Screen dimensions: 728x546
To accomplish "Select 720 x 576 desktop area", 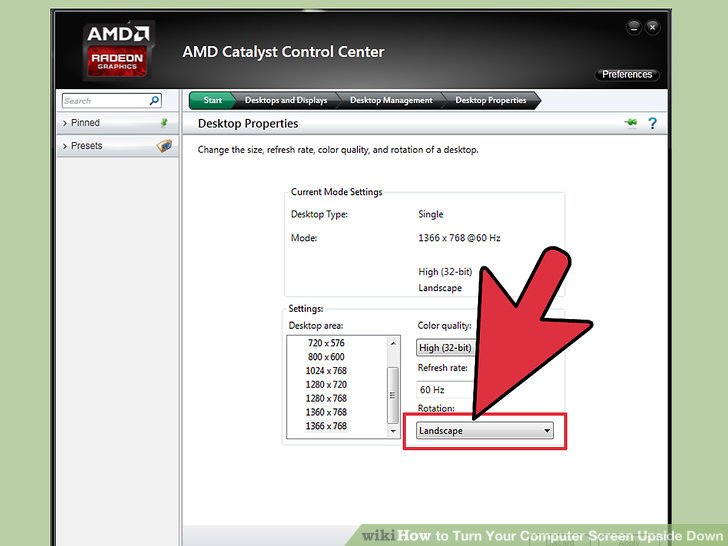I will coord(326,343).
